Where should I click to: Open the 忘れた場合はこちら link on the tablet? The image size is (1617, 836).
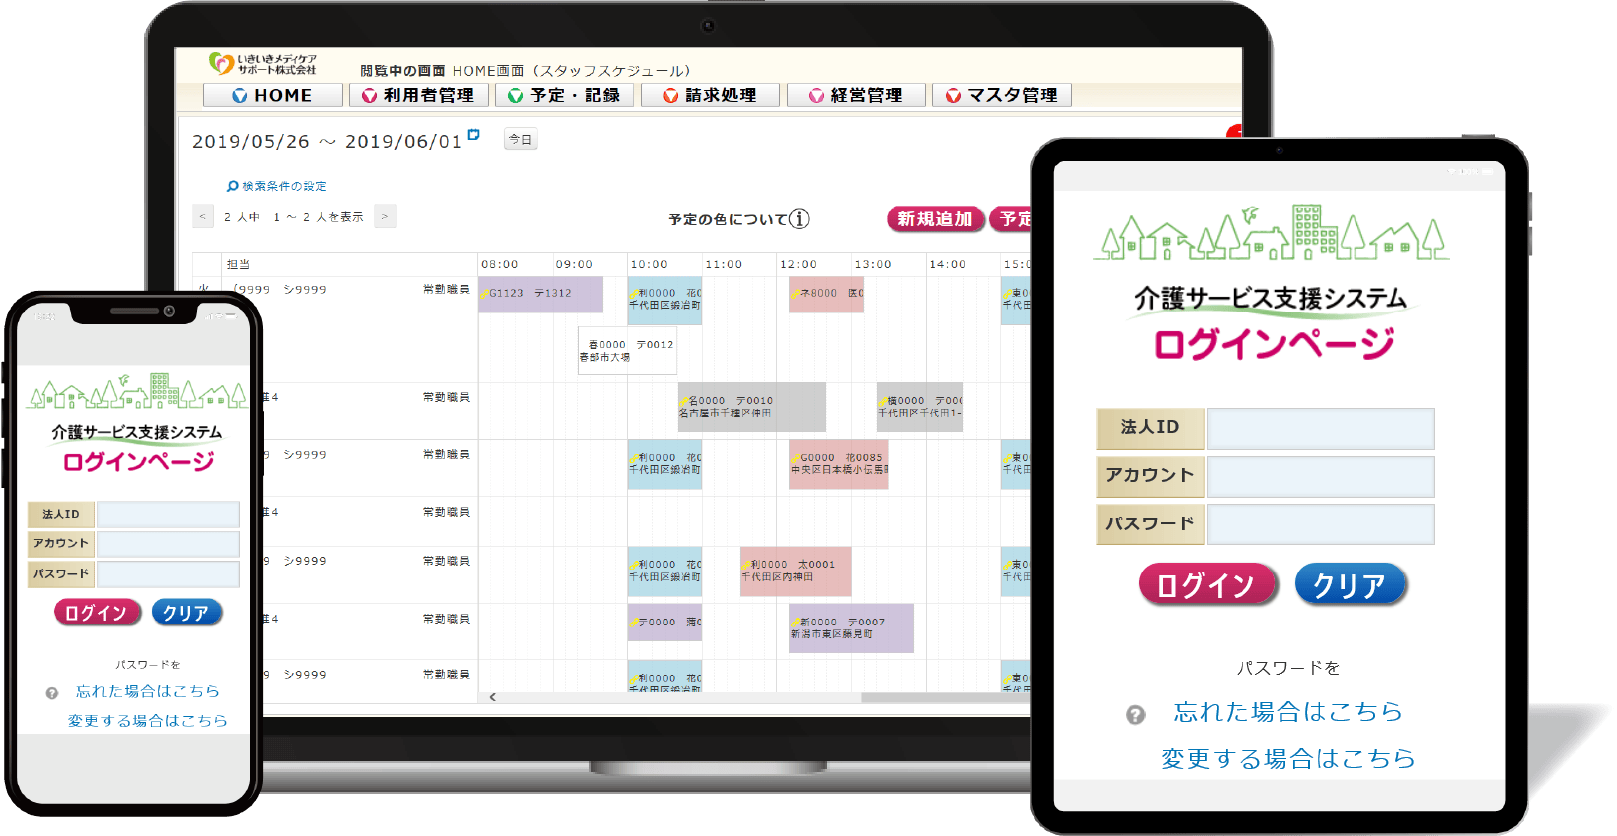pos(1288,712)
